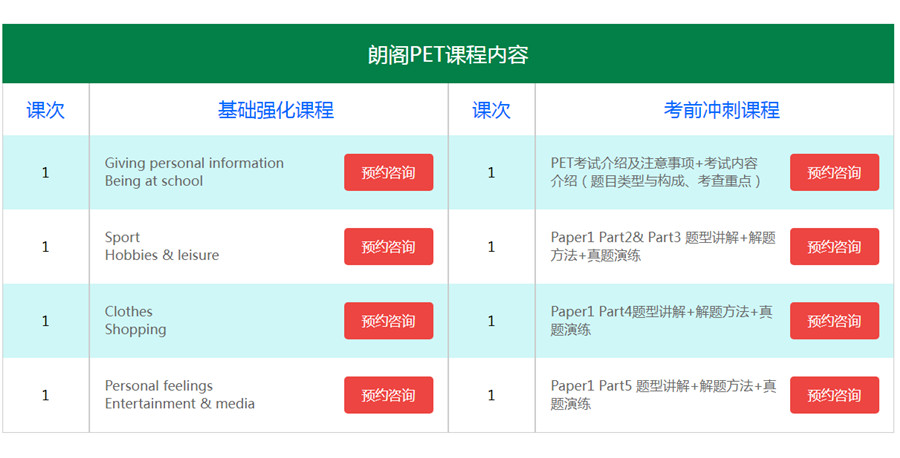Click the 课次 header next to 考前冲刺课程
This screenshot has height=458, width=900.
click(491, 110)
